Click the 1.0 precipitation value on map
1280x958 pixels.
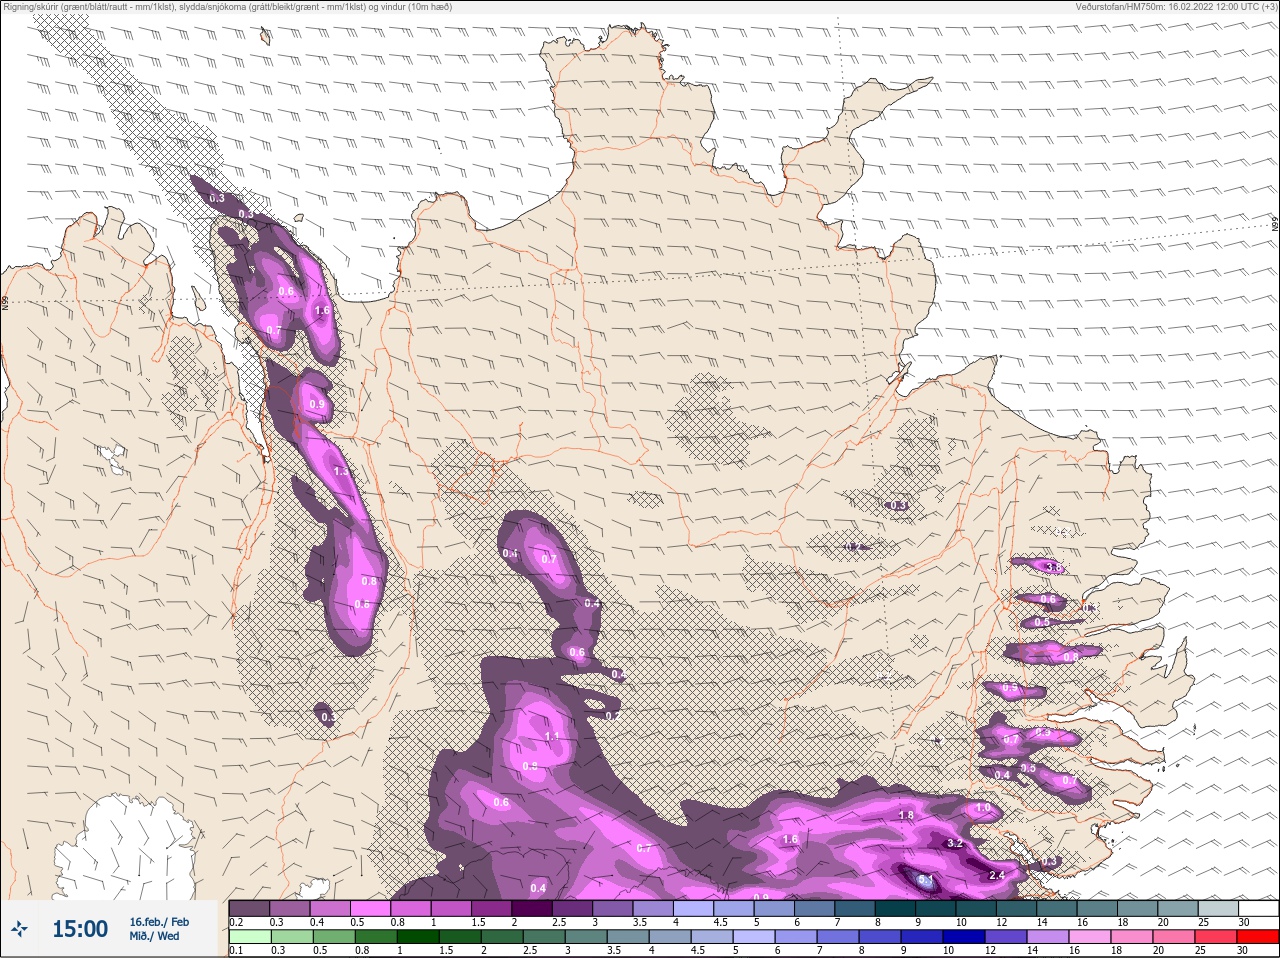coord(983,807)
